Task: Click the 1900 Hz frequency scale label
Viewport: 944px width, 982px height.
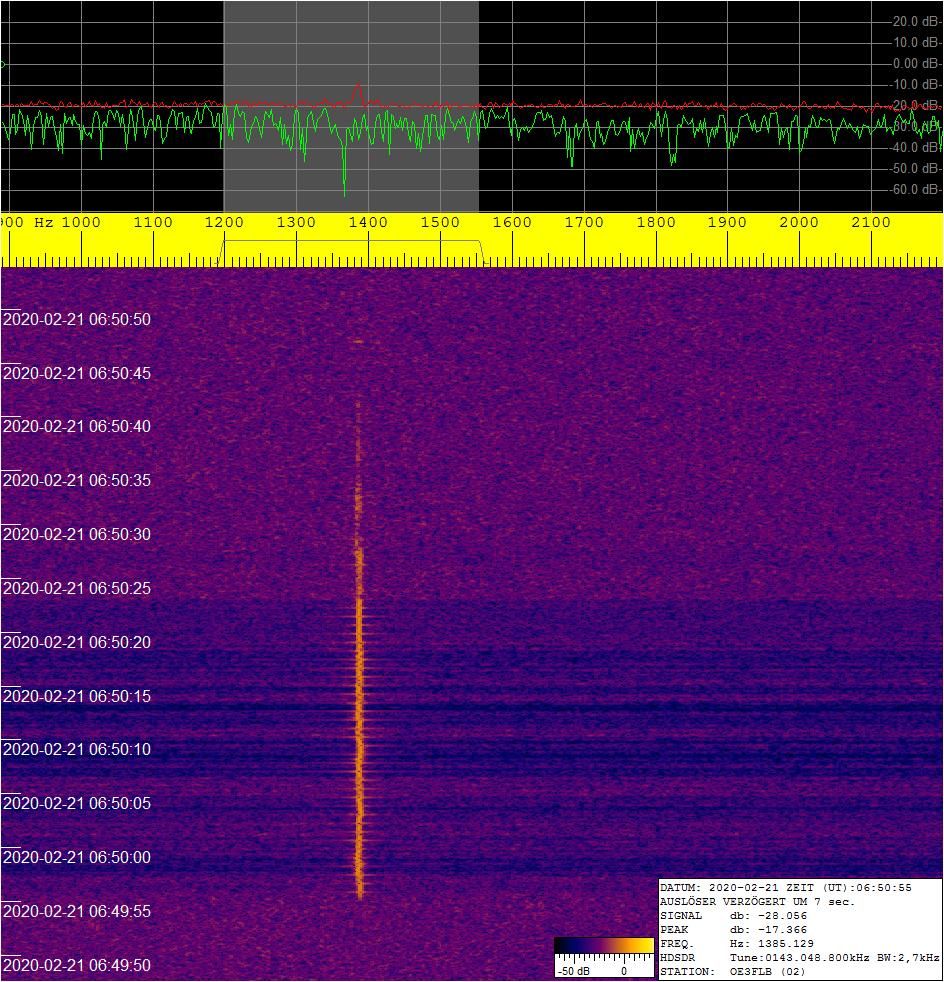Action: point(727,222)
